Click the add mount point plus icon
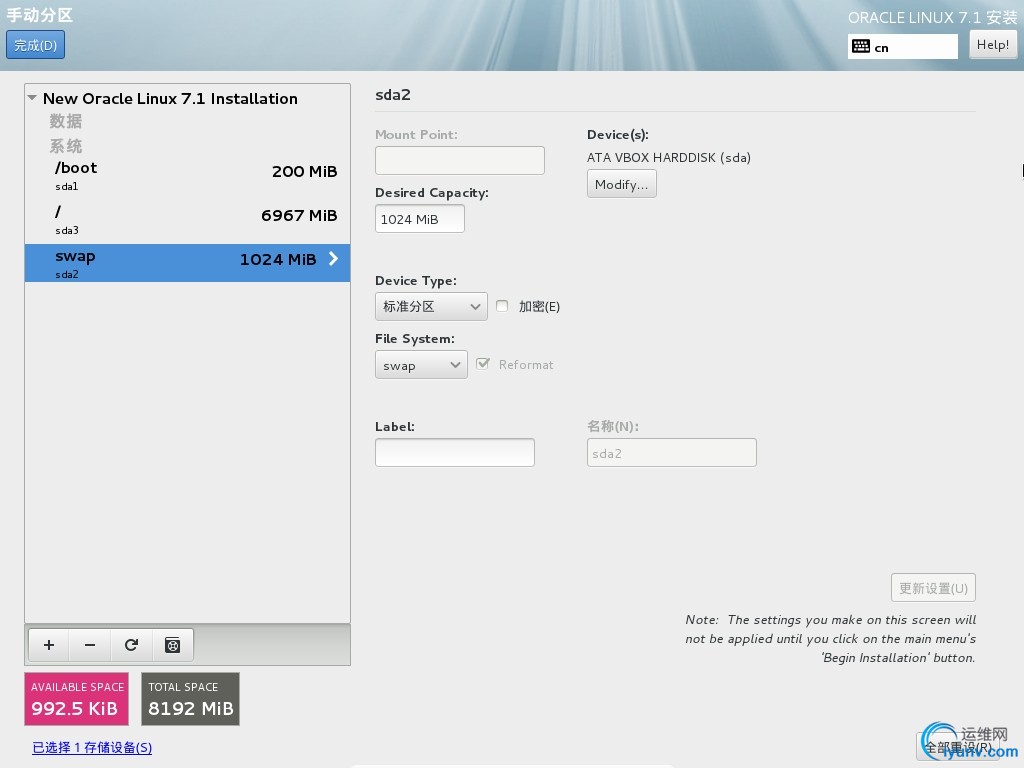1024x768 pixels. (49, 645)
